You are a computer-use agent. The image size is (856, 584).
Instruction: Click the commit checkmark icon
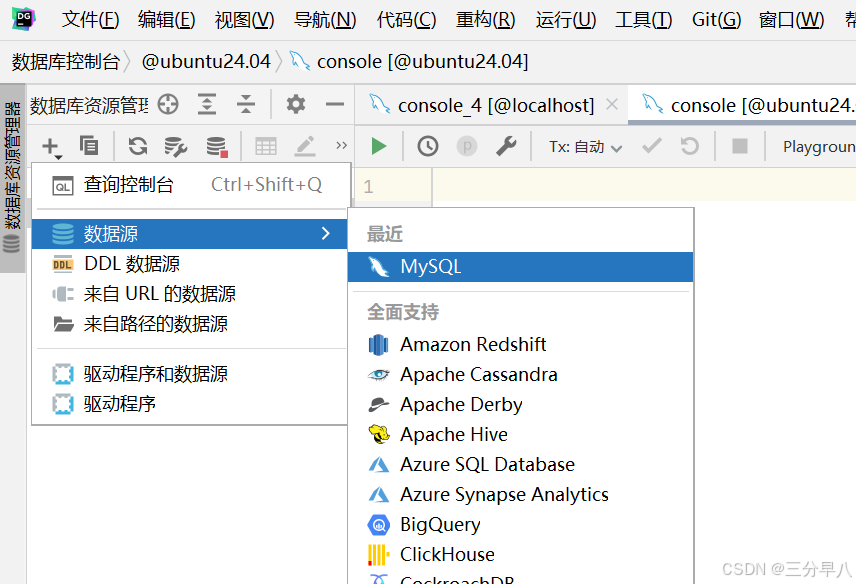652,146
